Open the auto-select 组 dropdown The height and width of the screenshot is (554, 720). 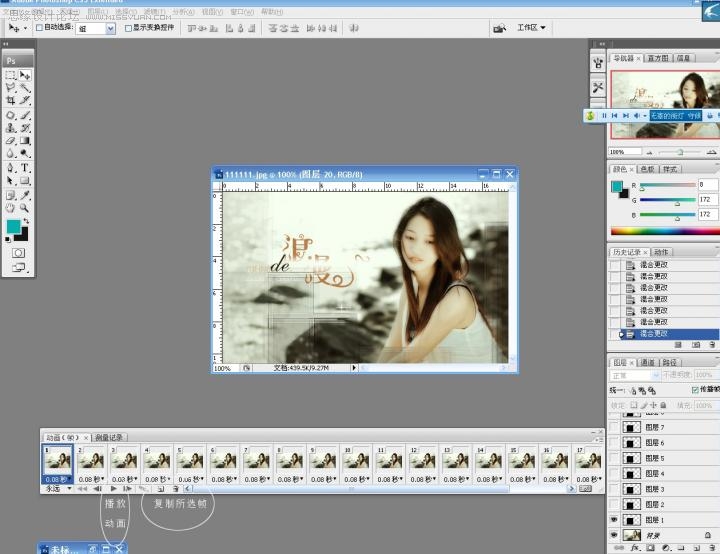click(110, 29)
